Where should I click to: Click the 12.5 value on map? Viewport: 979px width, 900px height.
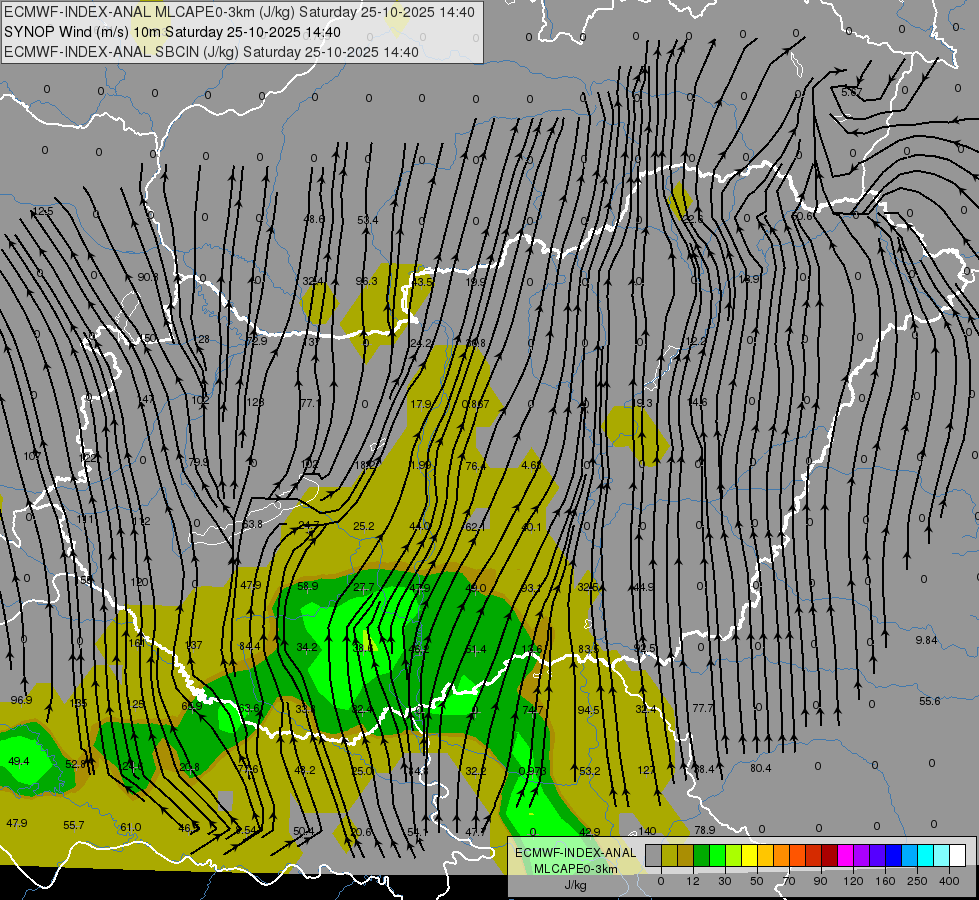tap(43, 211)
